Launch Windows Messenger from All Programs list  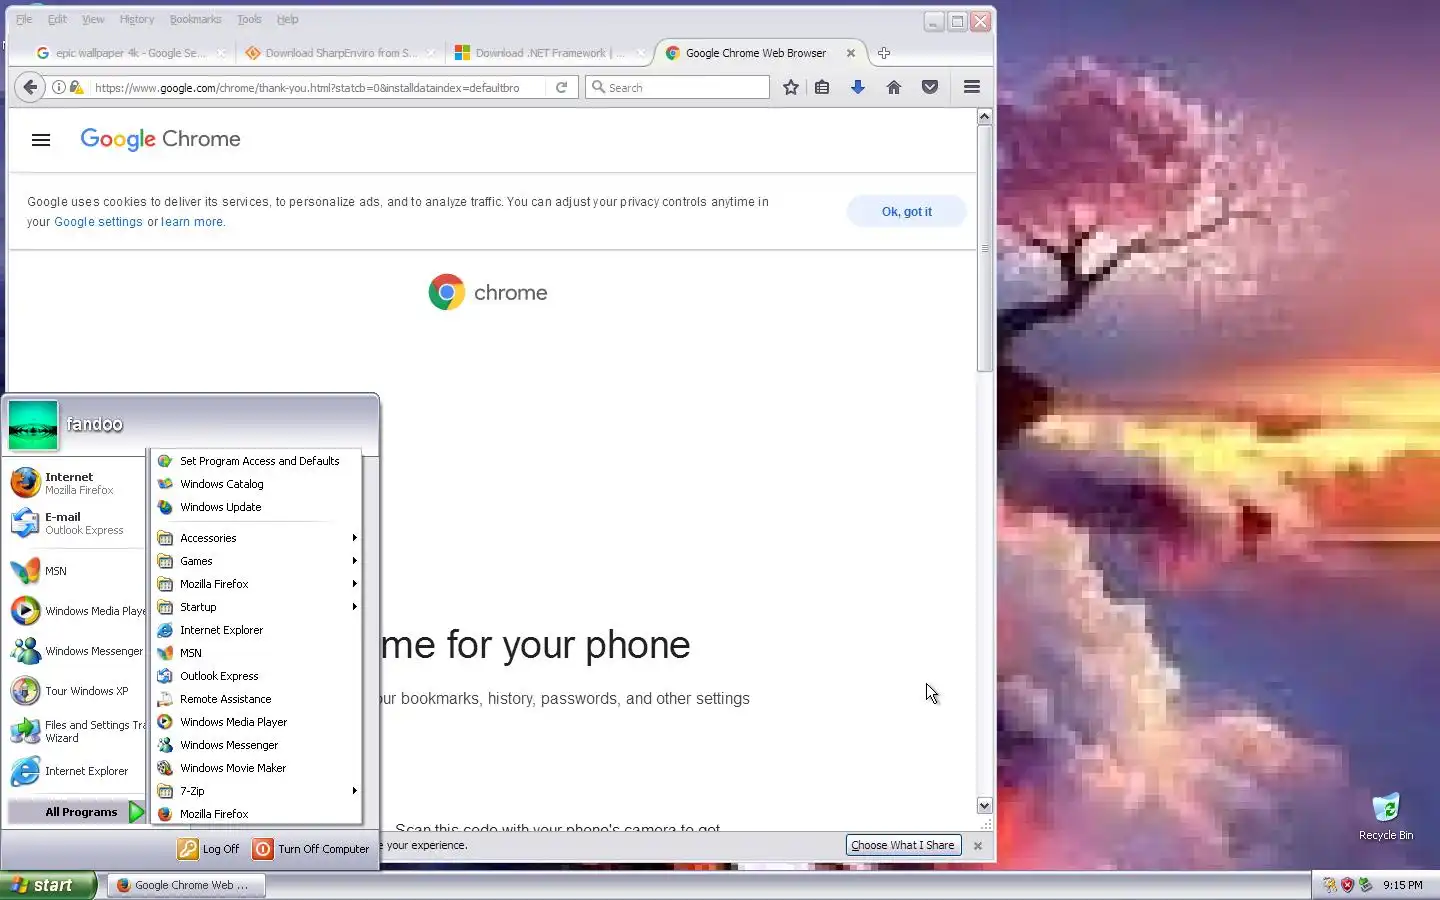pos(256,745)
